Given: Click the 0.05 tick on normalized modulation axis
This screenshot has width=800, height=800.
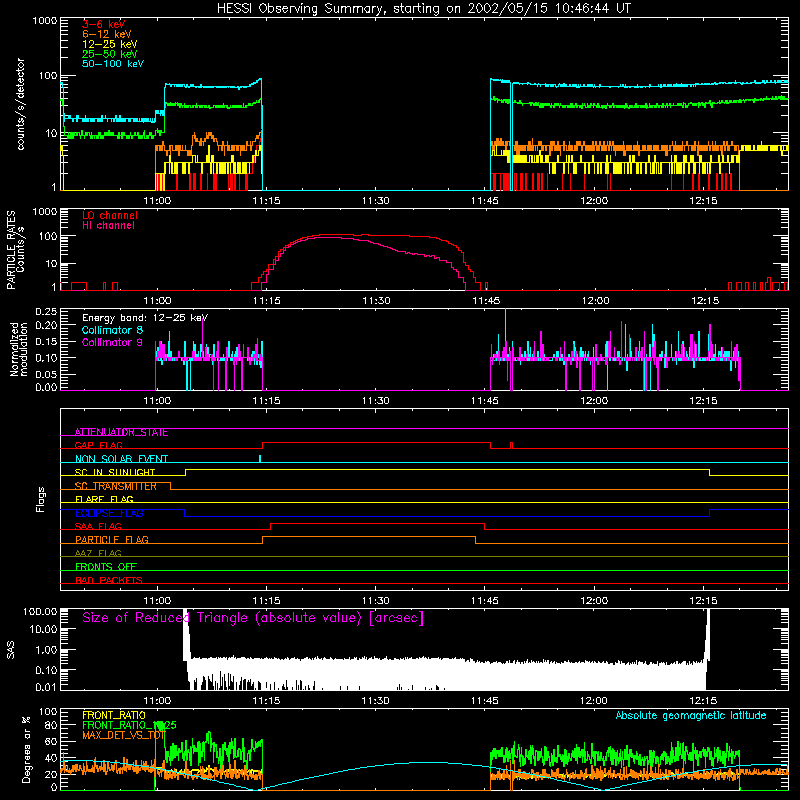Looking at the screenshot, I should [46, 374].
